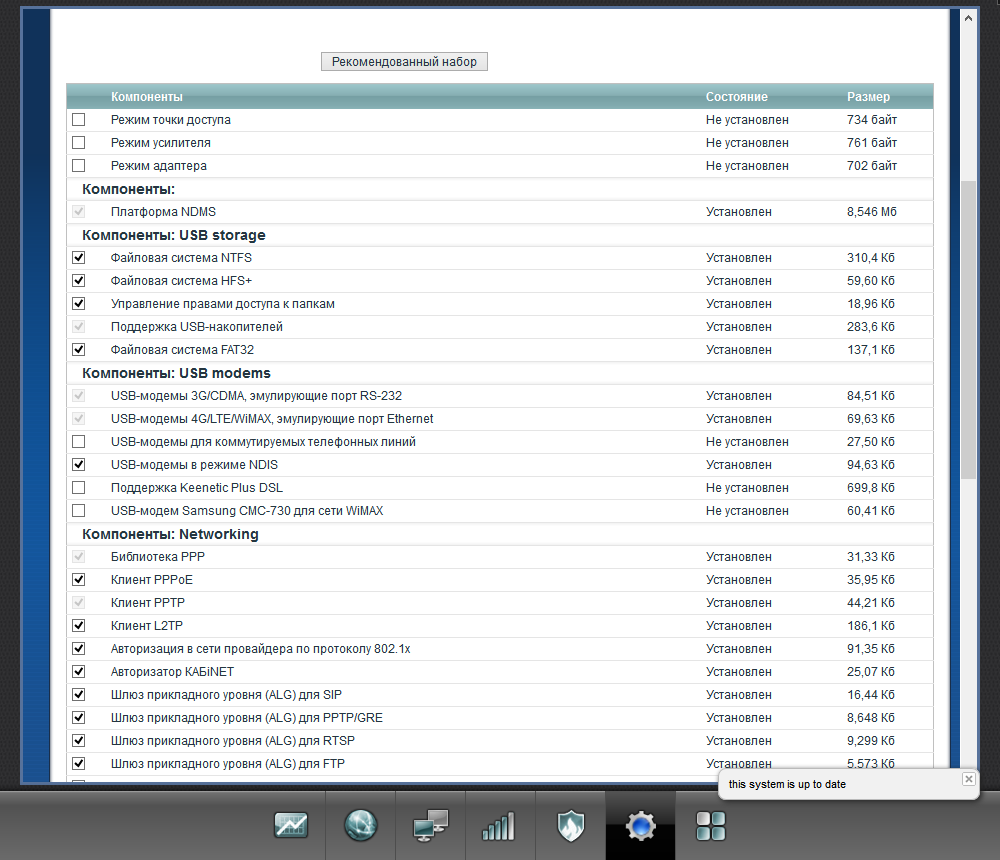Click the Компоненты: USB modems heading
Screen dimensions: 1000x860
[x=176, y=373]
